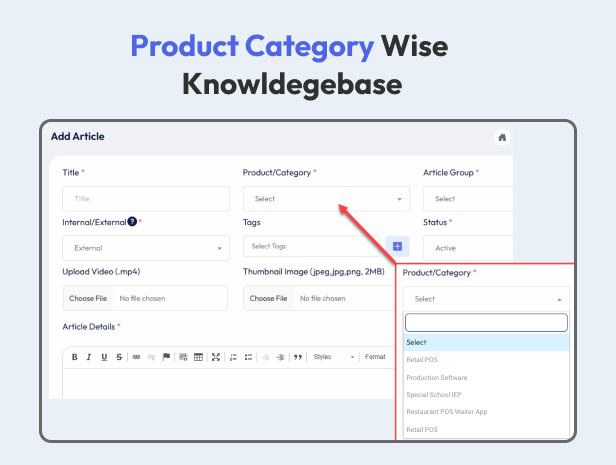
Task: Click the Title text input field
Action: (x=145, y=199)
